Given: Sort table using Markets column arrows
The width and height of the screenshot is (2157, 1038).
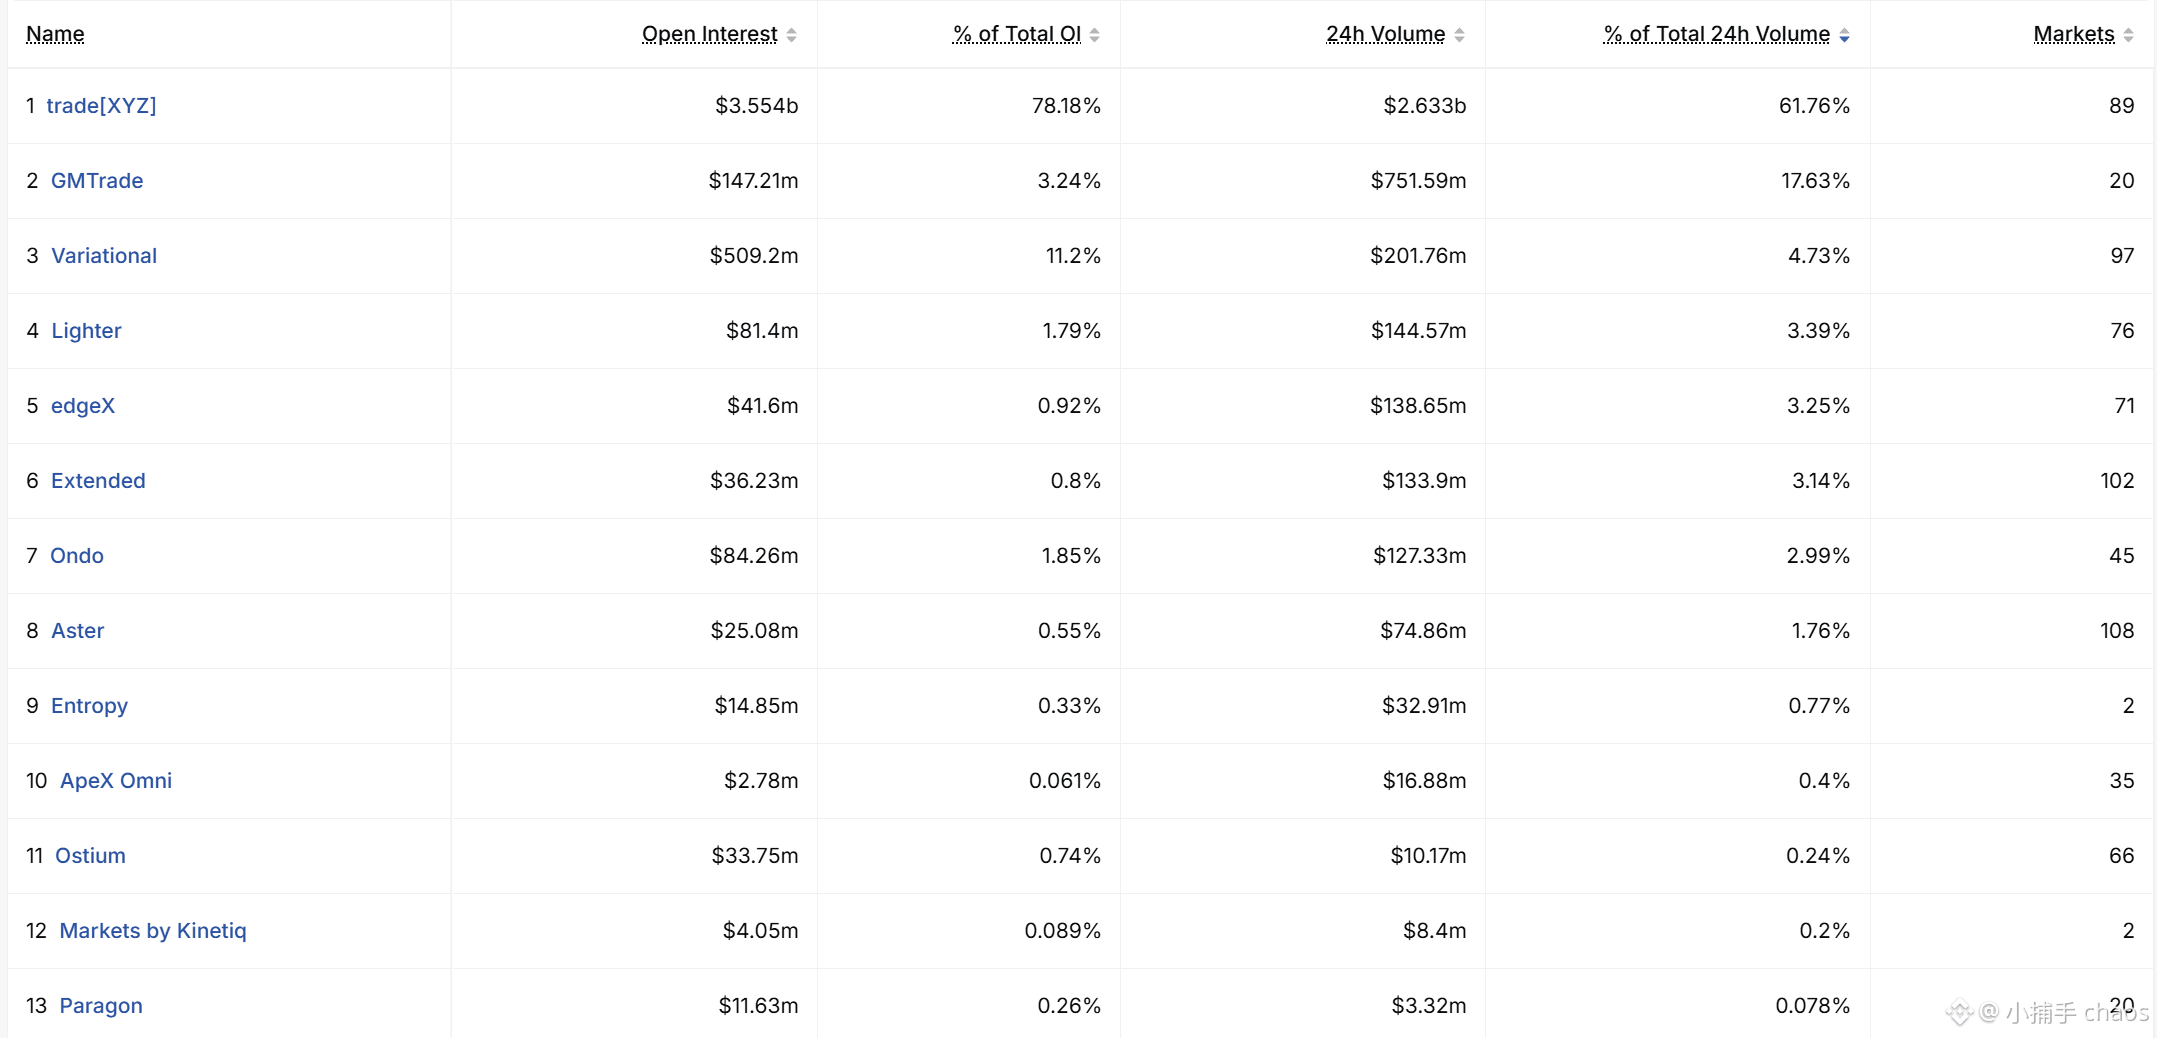Looking at the screenshot, I should tap(2128, 35).
